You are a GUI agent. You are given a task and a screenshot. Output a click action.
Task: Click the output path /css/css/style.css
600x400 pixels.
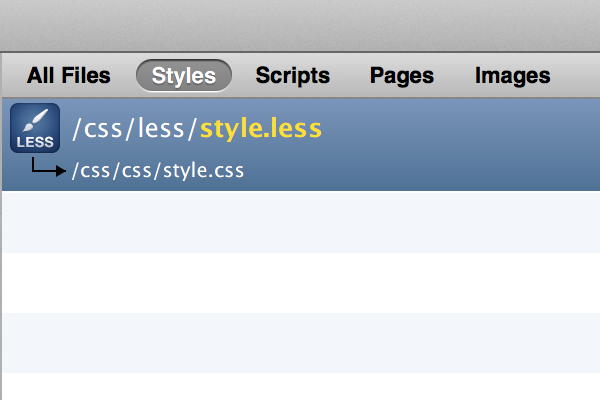[158, 170]
